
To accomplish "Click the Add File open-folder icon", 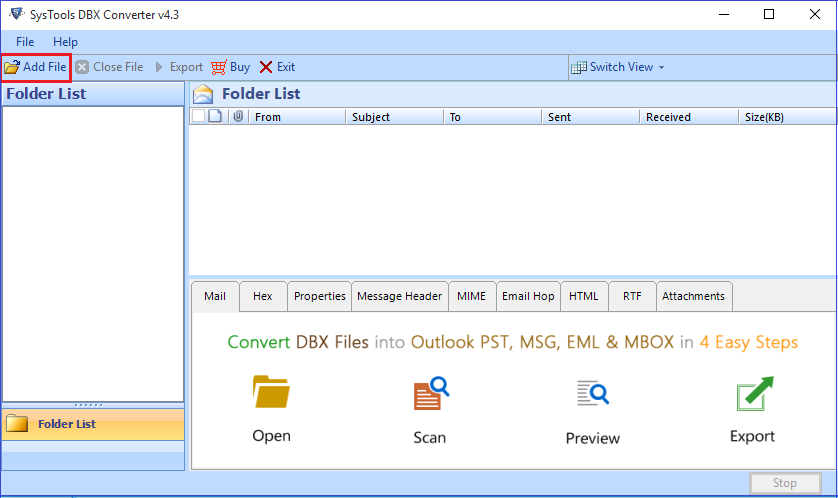I will [12, 67].
